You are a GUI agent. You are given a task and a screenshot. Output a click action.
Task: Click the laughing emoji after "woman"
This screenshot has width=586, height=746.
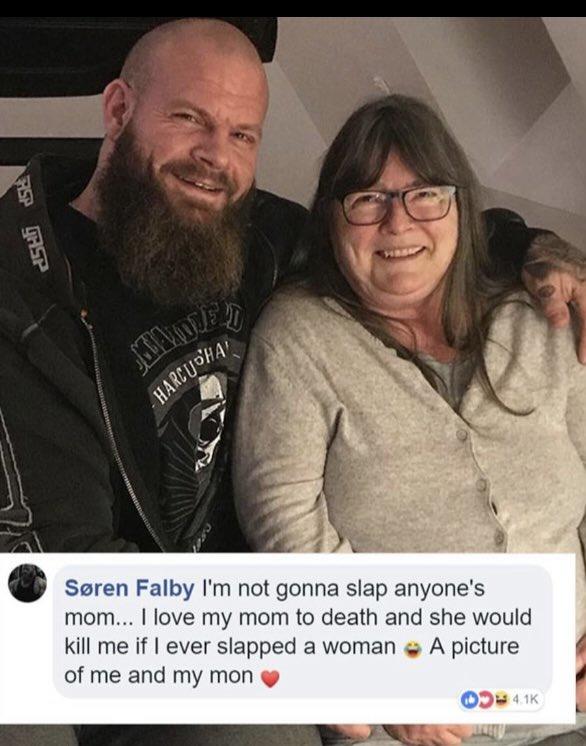tap(412, 649)
